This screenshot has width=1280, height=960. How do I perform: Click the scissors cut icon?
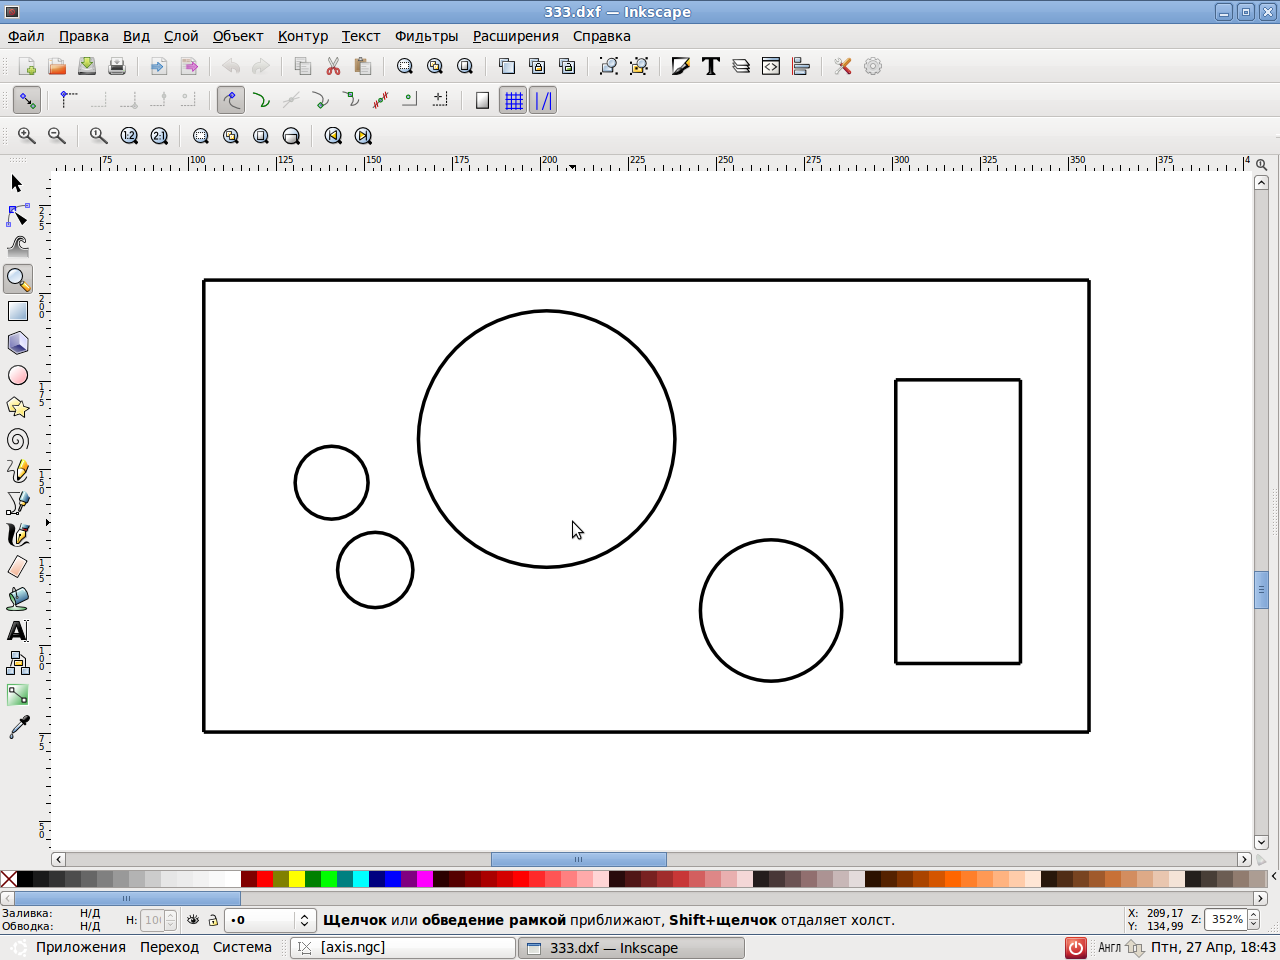pos(333,66)
